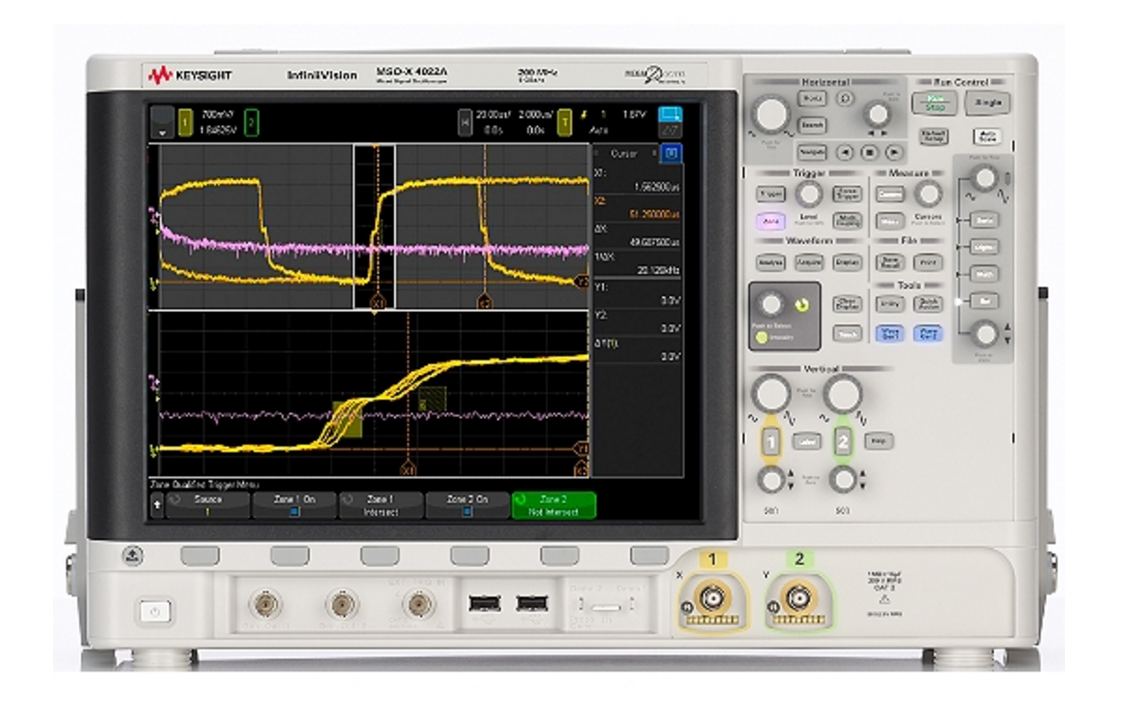Viewport: 1124px width, 727px height.
Task: Push the Label key in Vertical section
Action: click(x=806, y=442)
